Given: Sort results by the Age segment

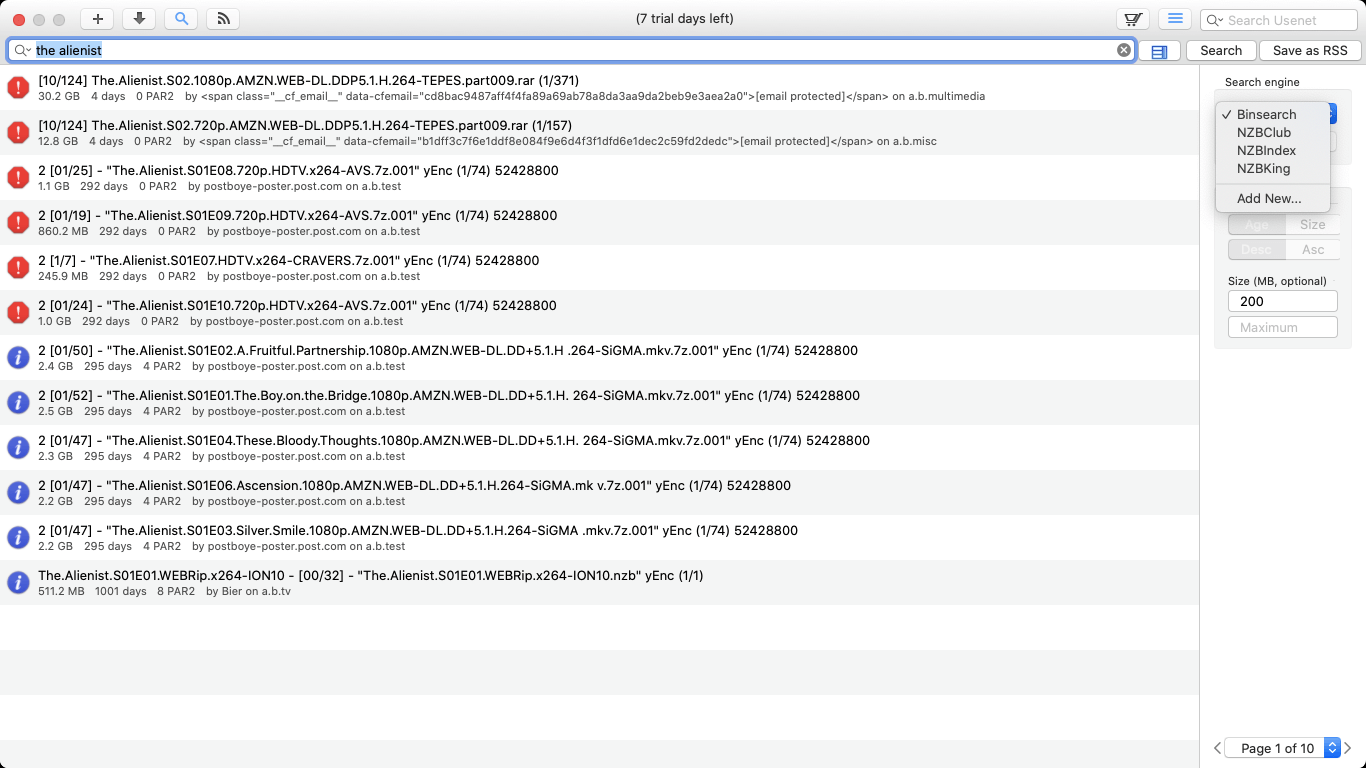Looking at the screenshot, I should click(1256, 224).
